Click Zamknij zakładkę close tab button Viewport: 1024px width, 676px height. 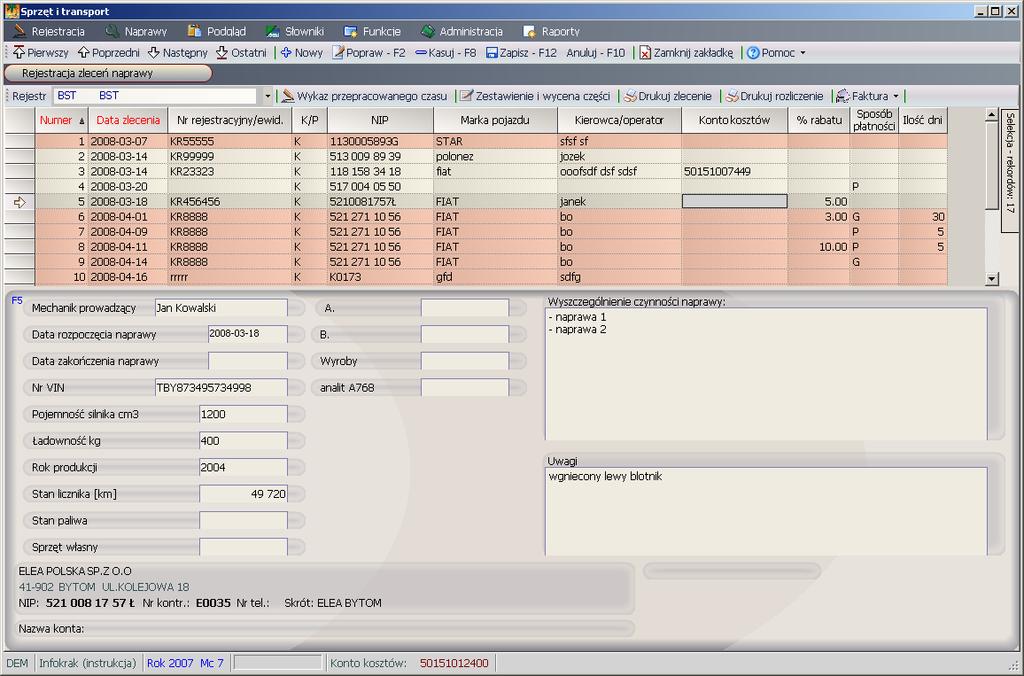[686, 53]
